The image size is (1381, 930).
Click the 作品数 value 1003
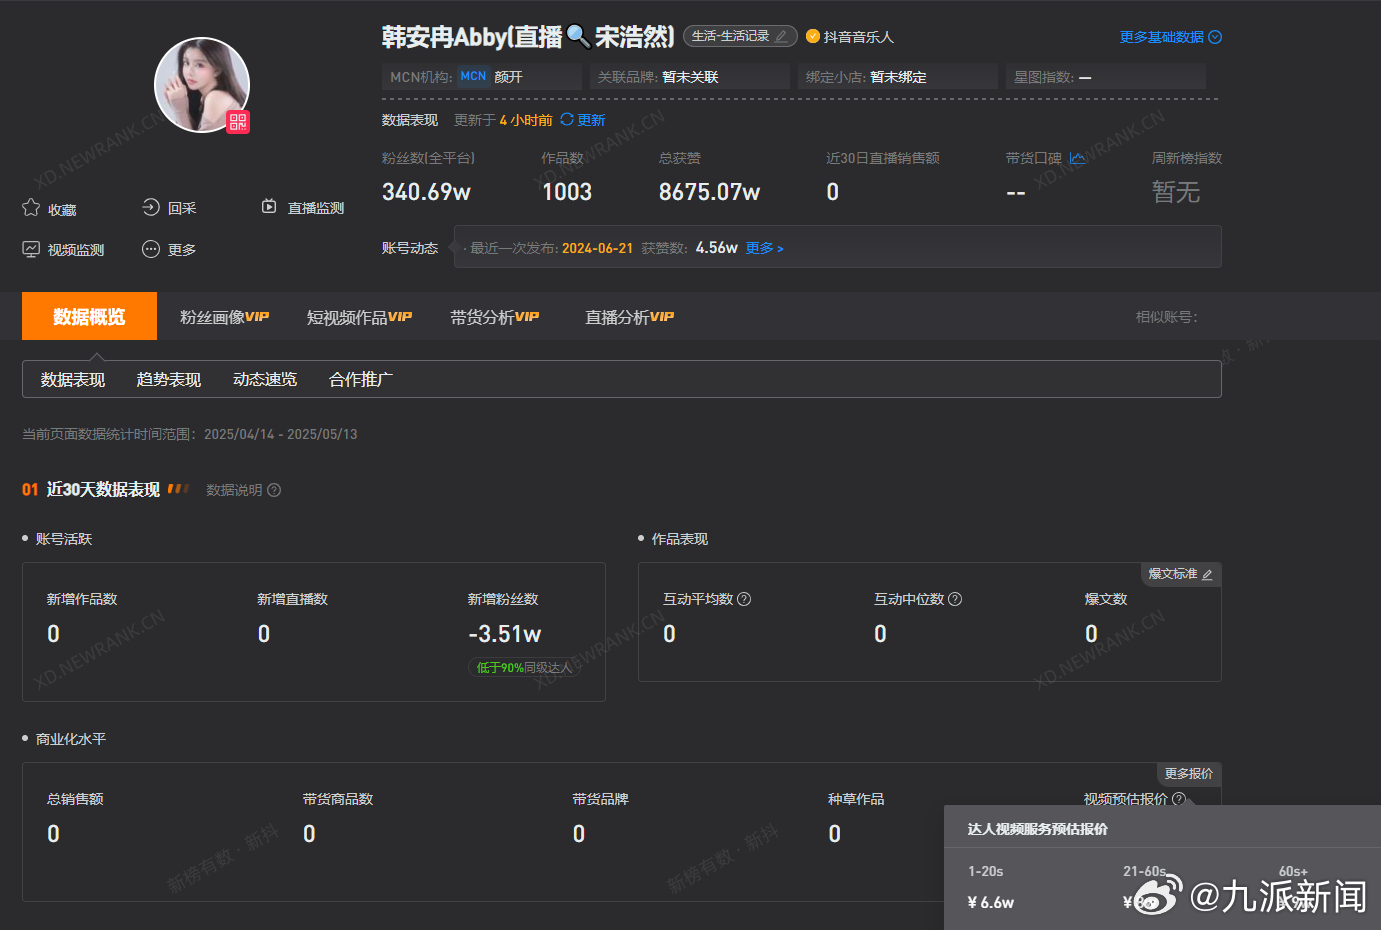pyautogui.click(x=567, y=192)
